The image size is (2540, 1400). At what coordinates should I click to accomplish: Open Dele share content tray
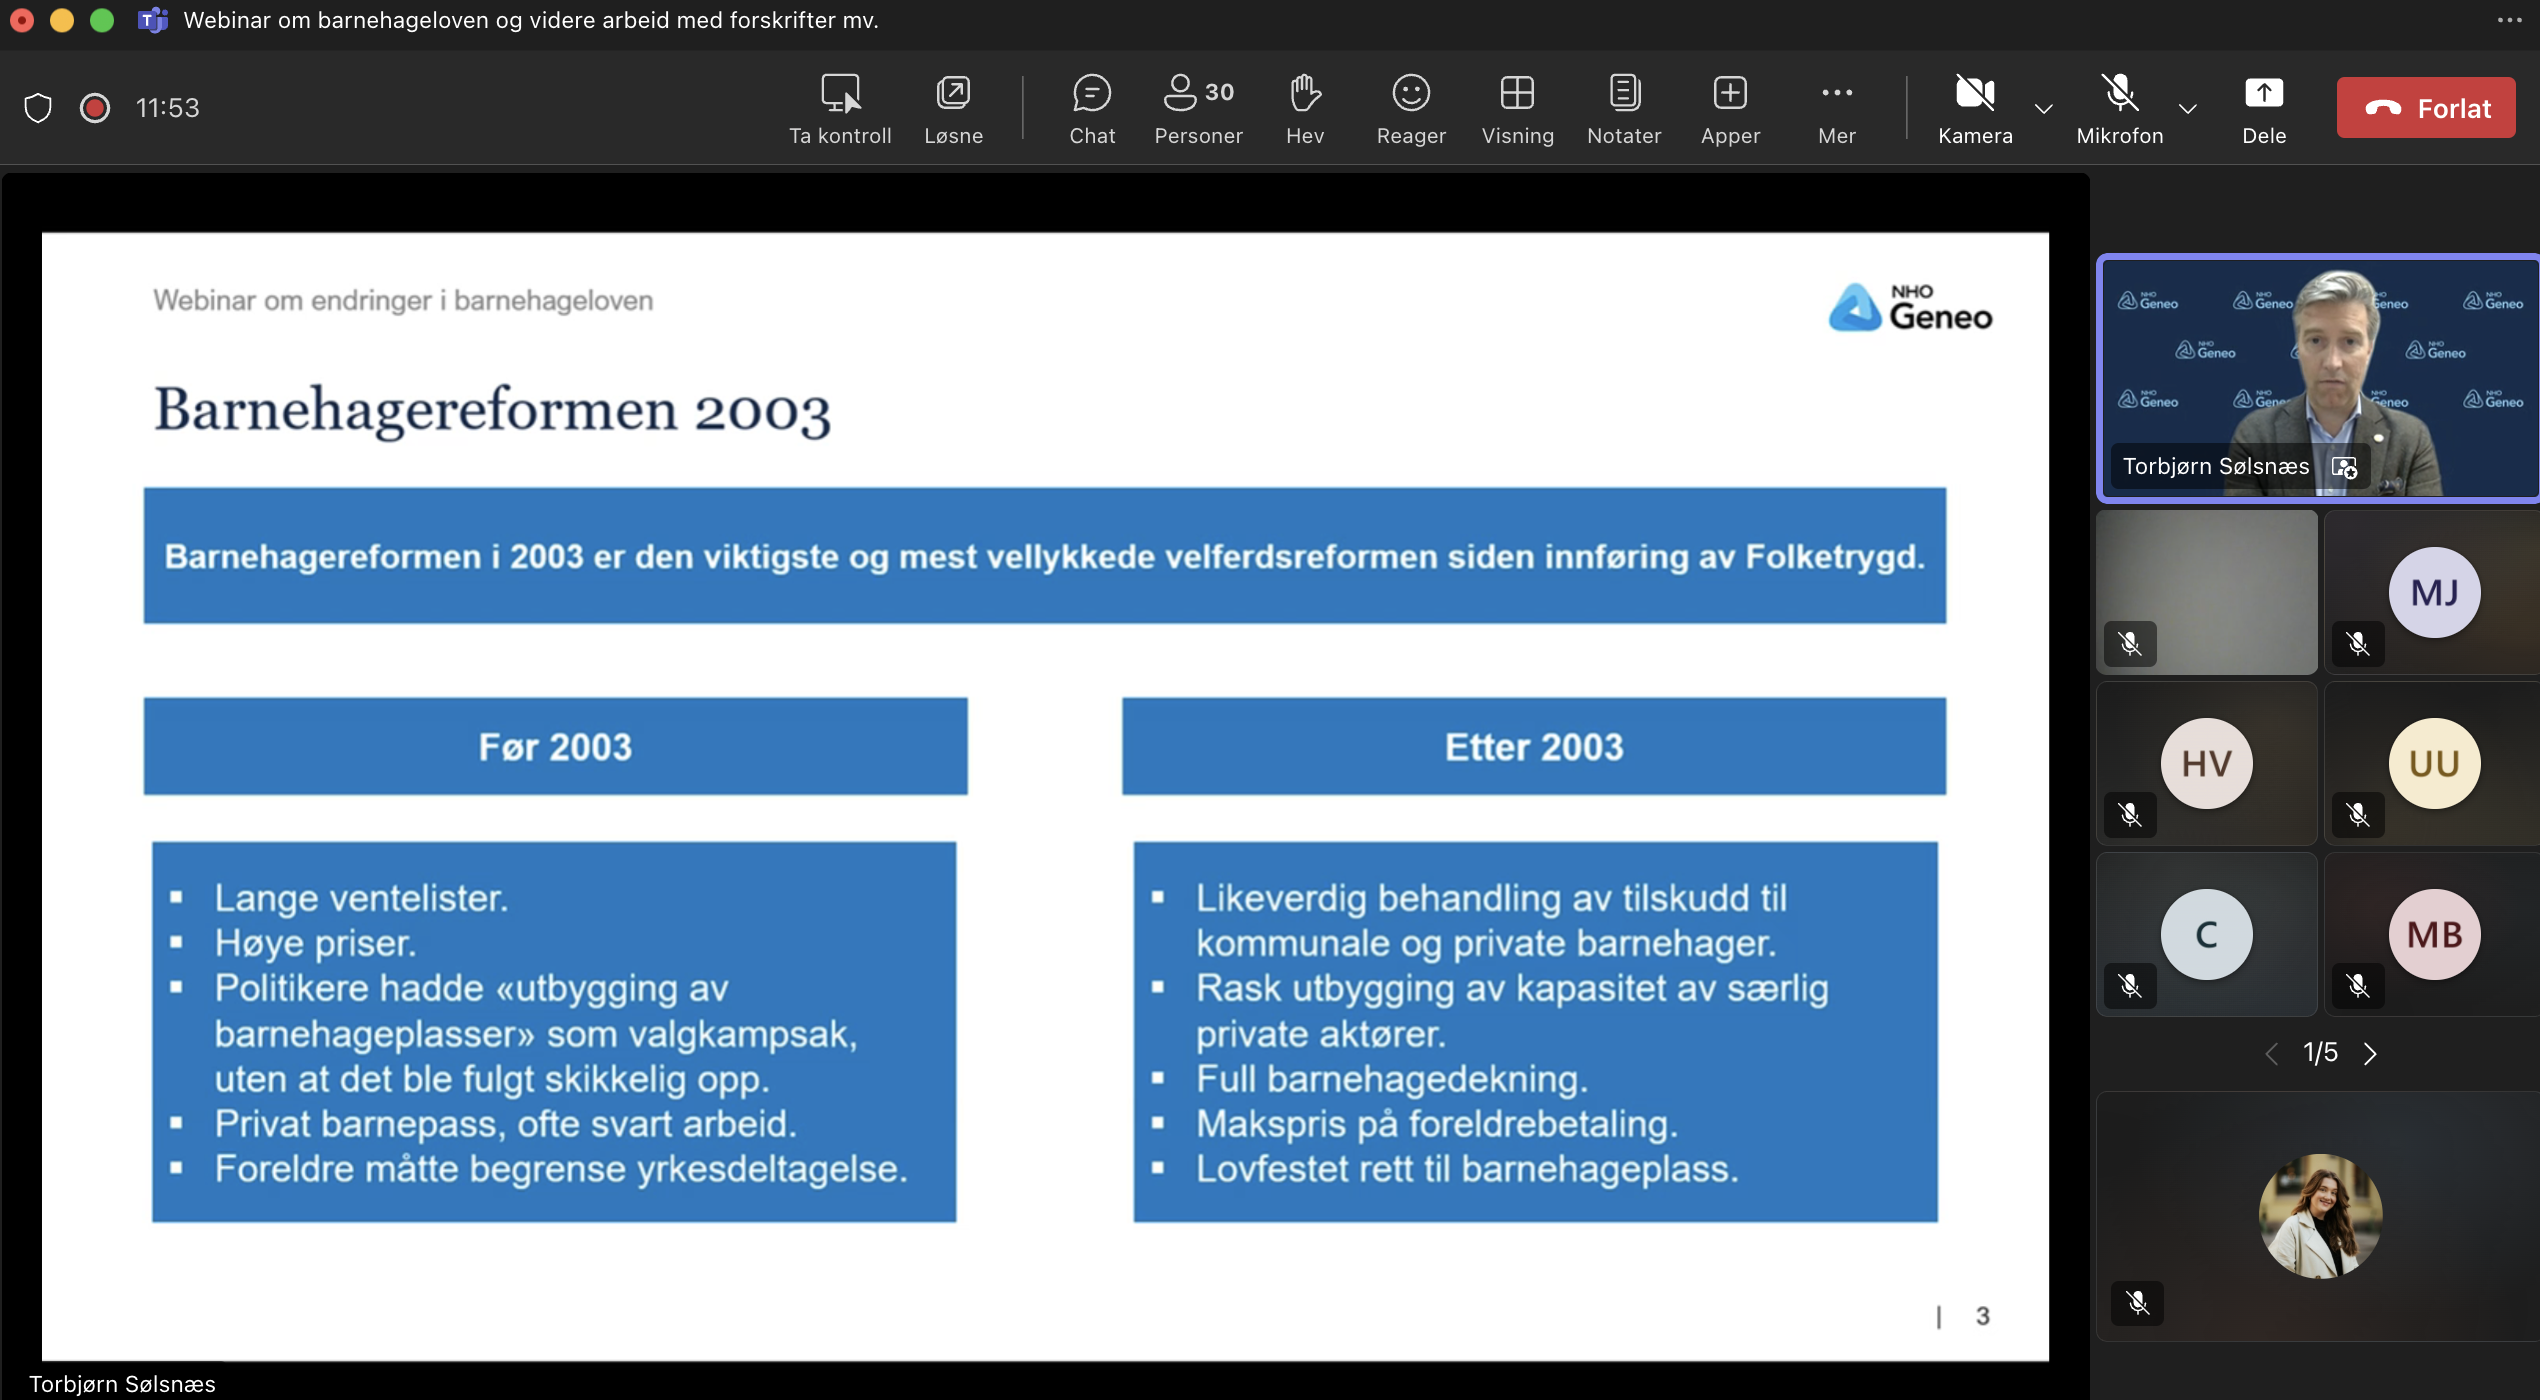[x=2263, y=108]
